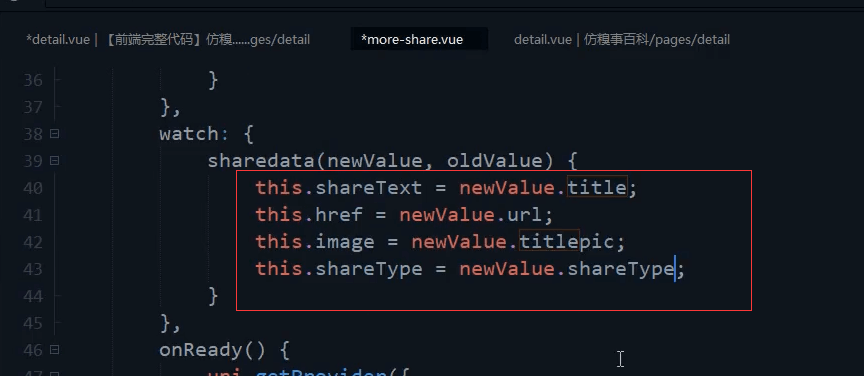Collapse the fold marker on line 38
864x376 pixels.
(x=54, y=134)
